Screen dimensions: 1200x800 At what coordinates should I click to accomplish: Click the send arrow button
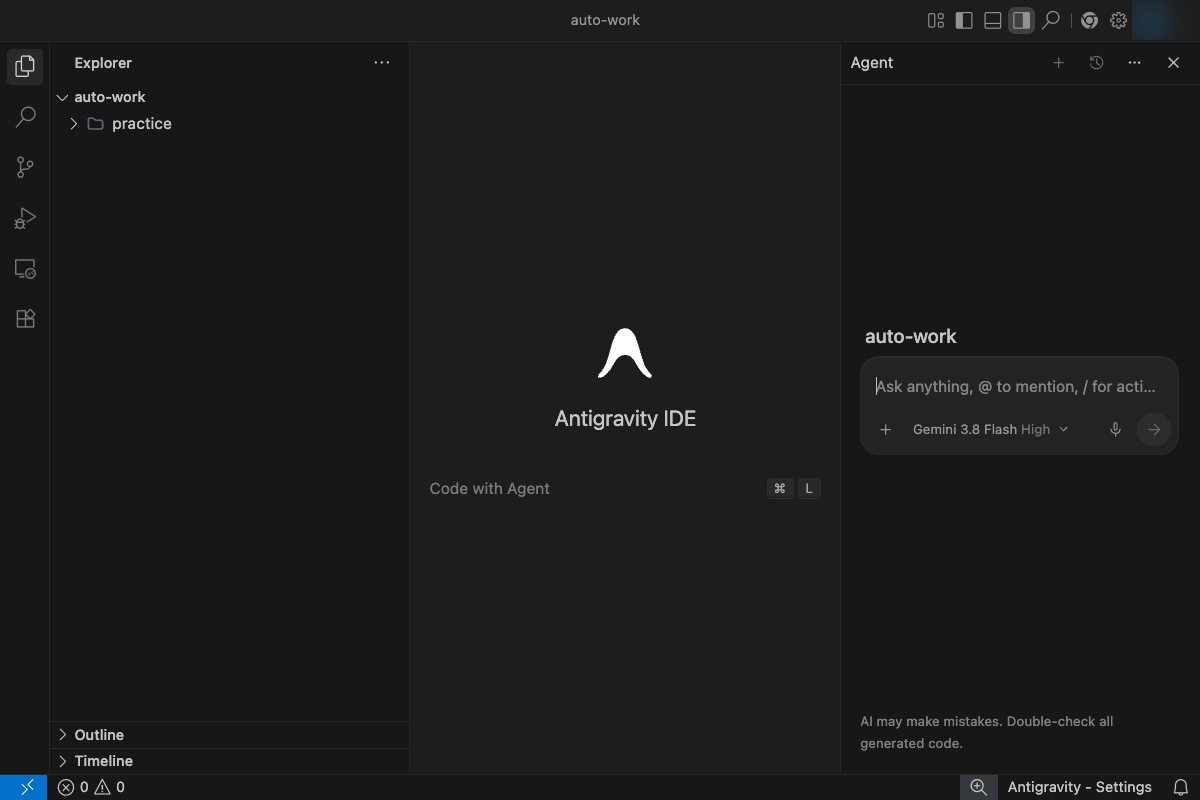click(1154, 430)
